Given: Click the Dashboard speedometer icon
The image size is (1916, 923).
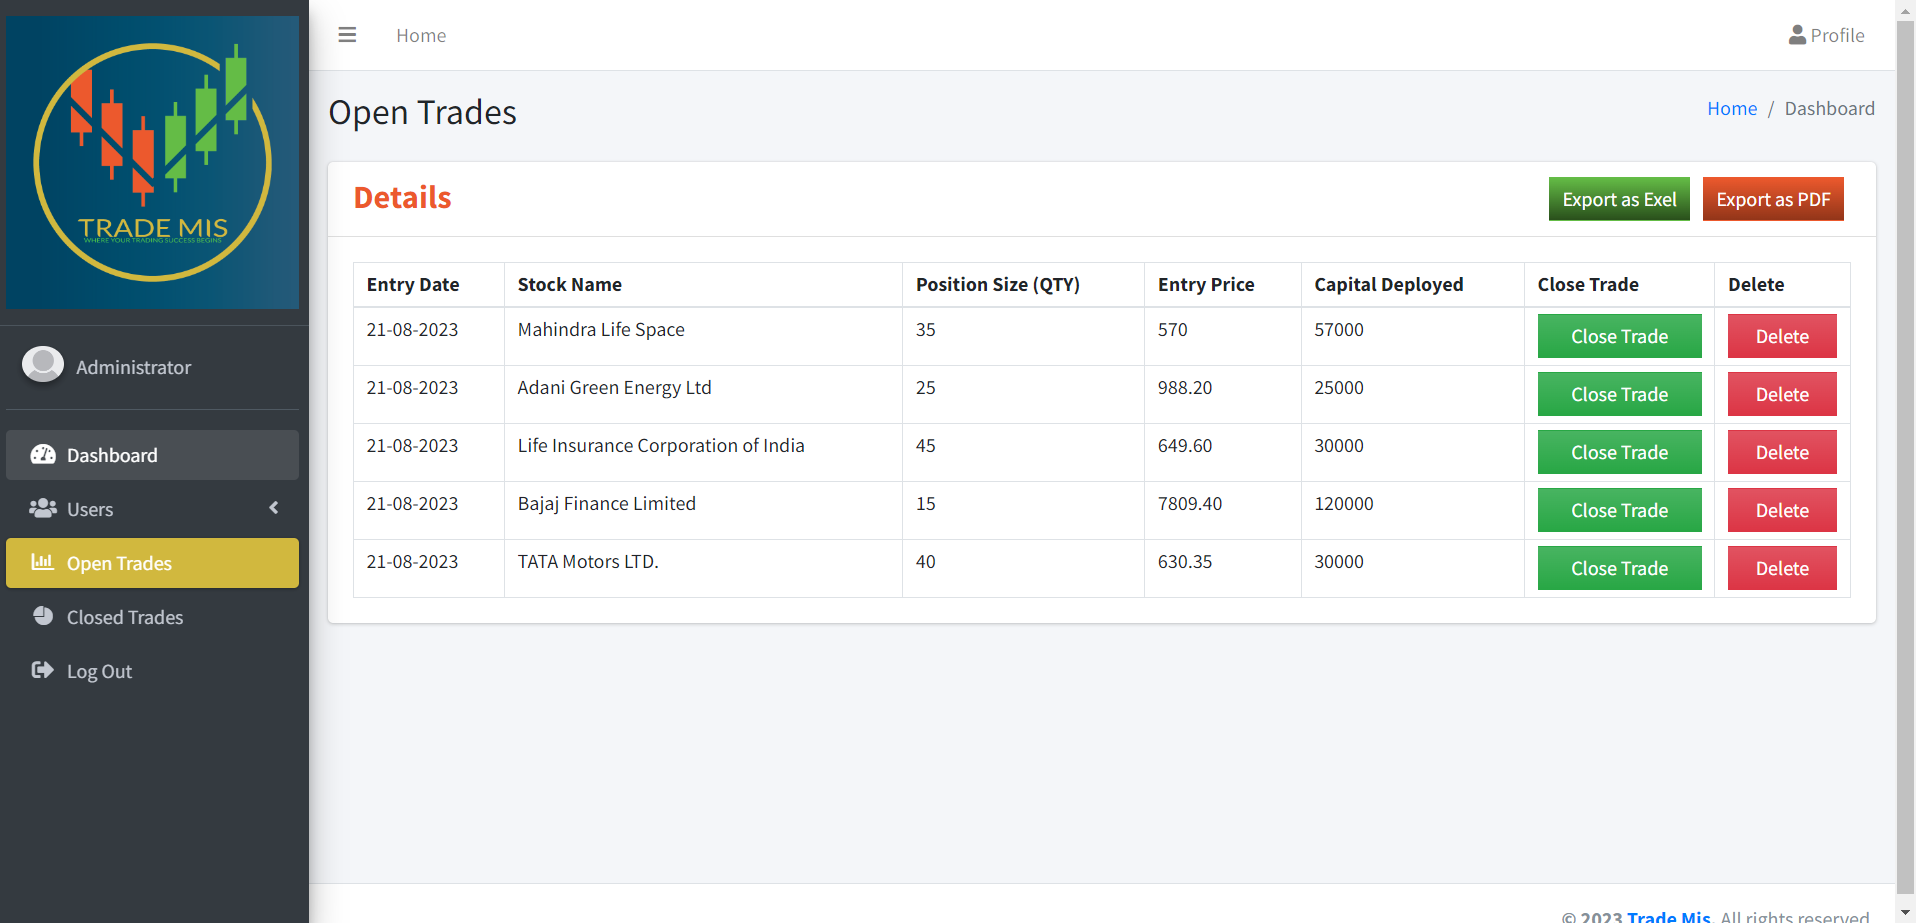Looking at the screenshot, I should point(43,455).
